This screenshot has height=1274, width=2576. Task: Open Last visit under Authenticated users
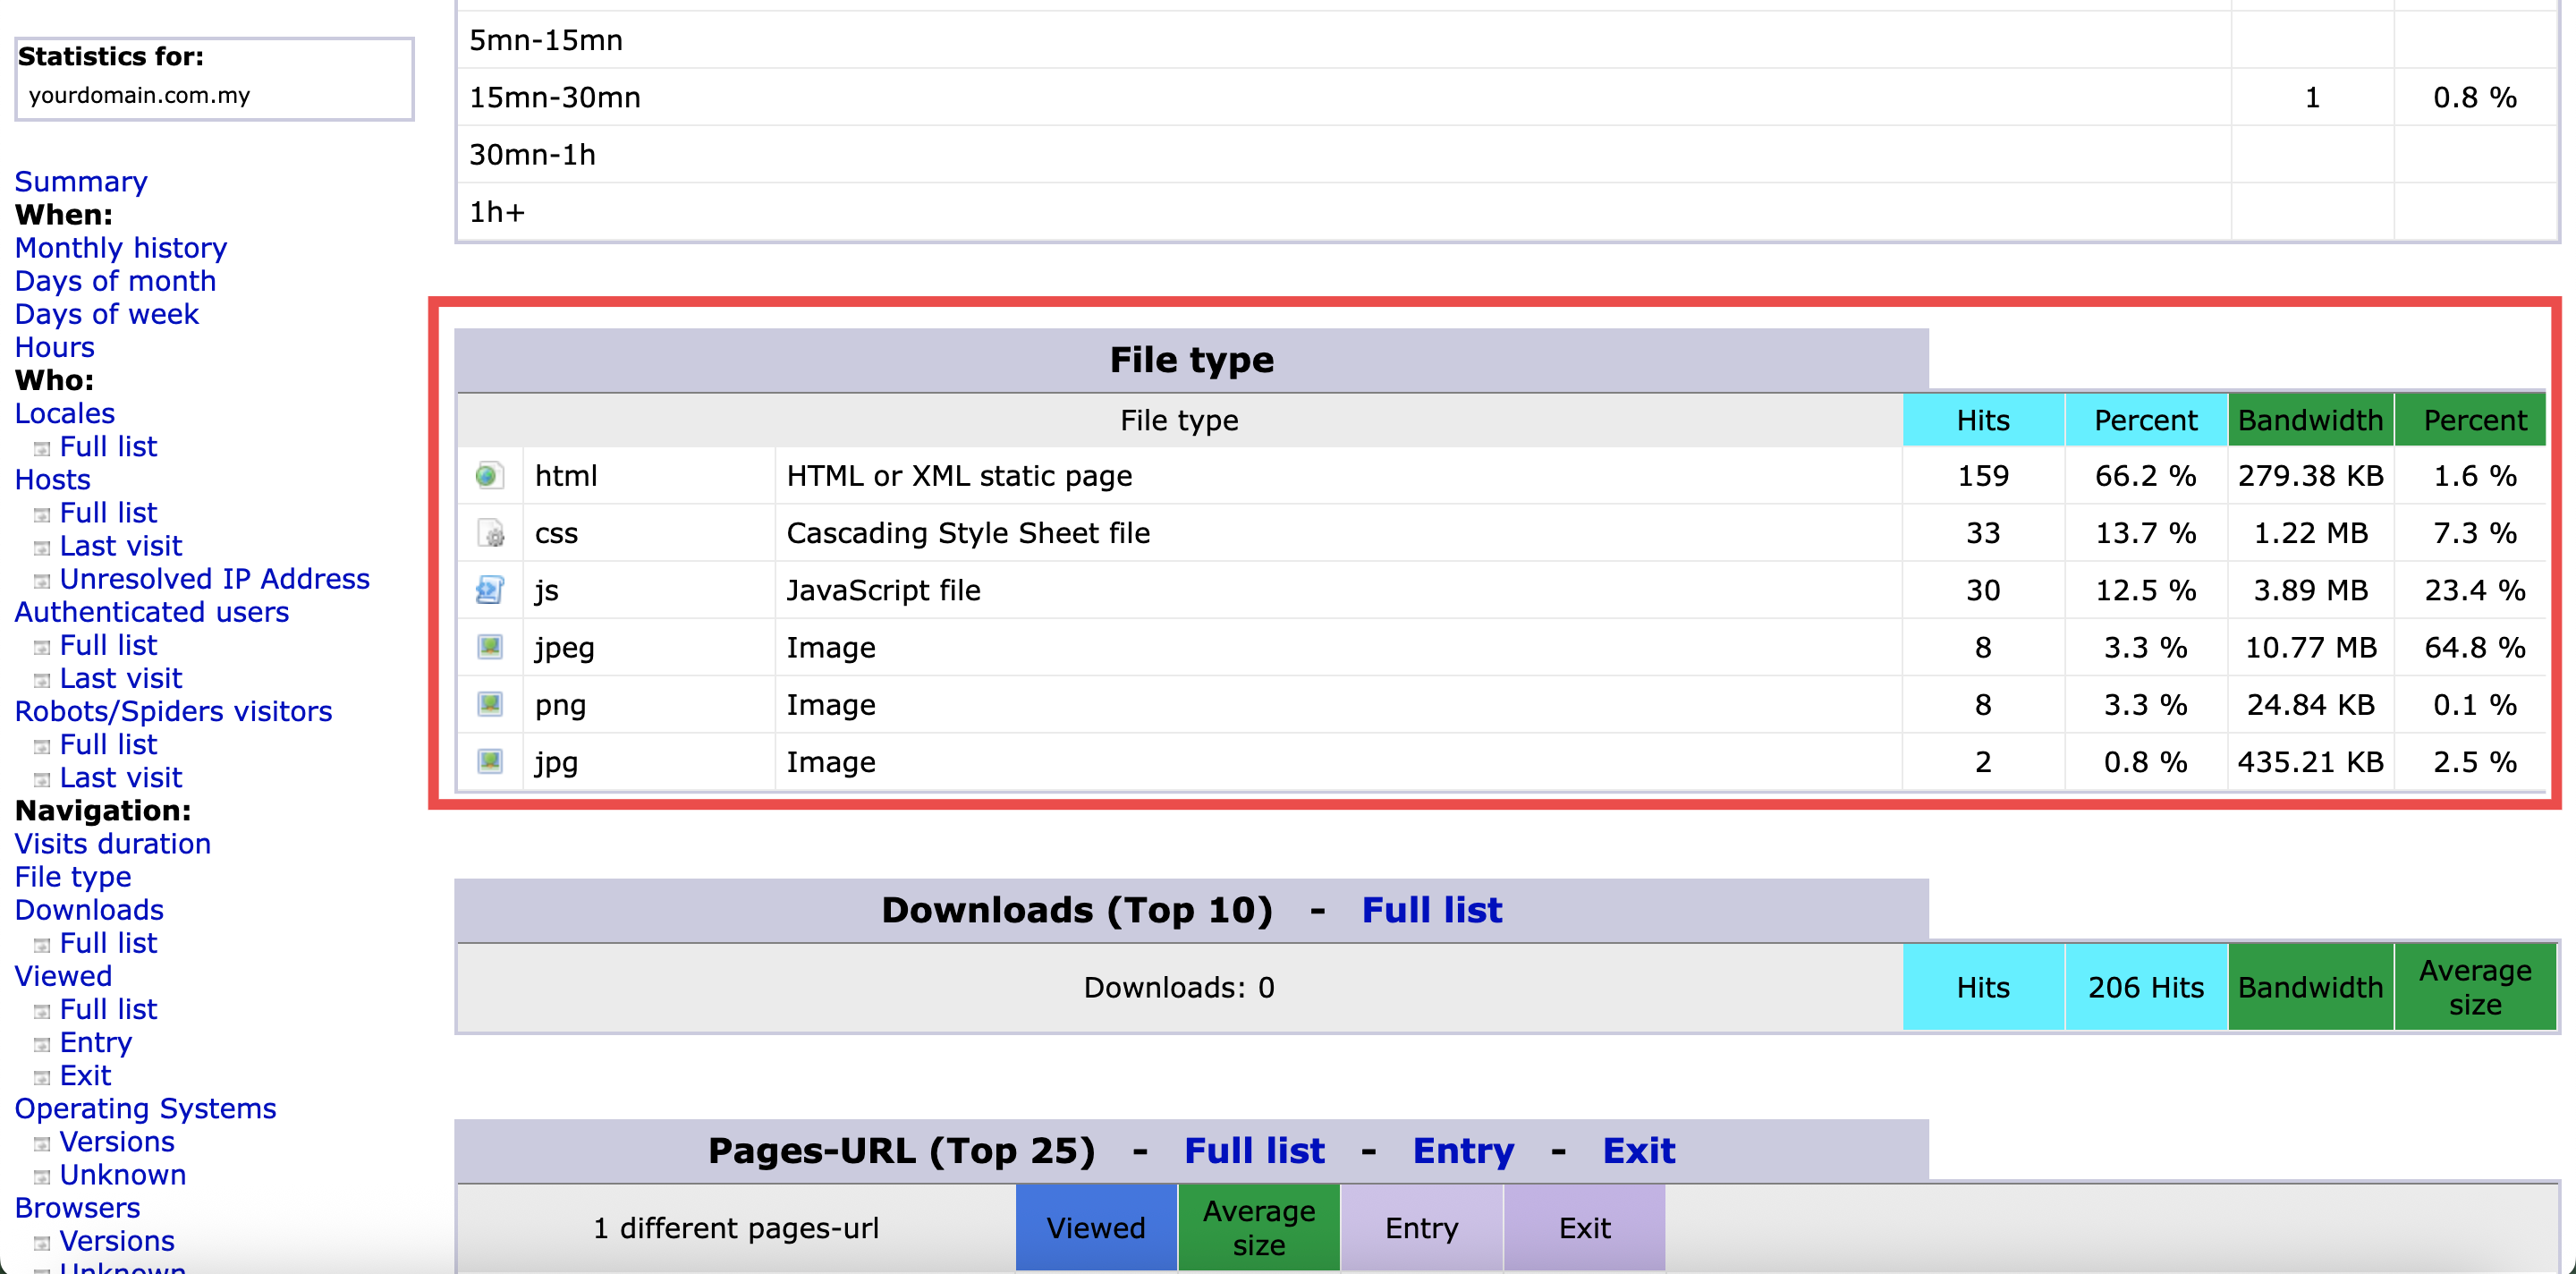point(120,678)
